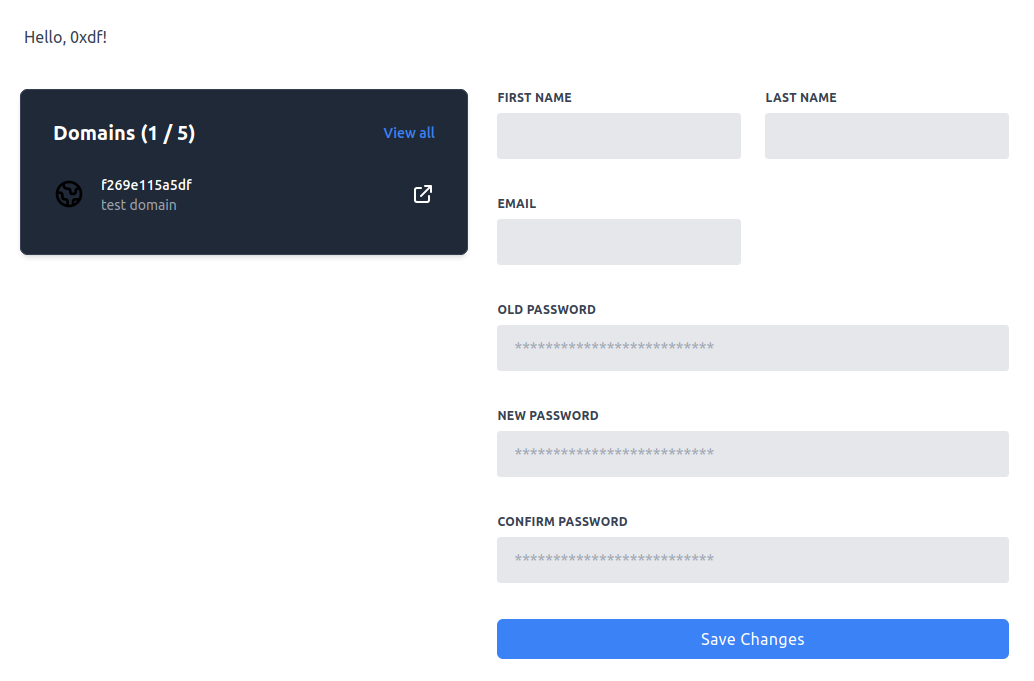
Task: Focus the First Name input field
Action: 619,136
